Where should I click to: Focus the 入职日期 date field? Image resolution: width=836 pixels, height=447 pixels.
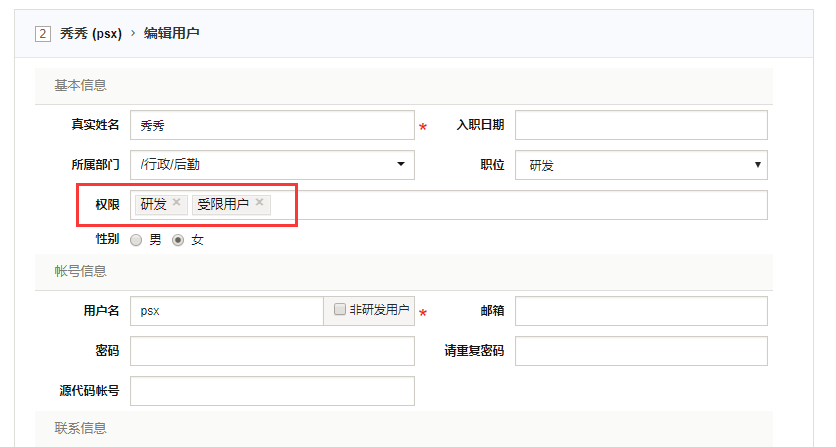(641, 125)
